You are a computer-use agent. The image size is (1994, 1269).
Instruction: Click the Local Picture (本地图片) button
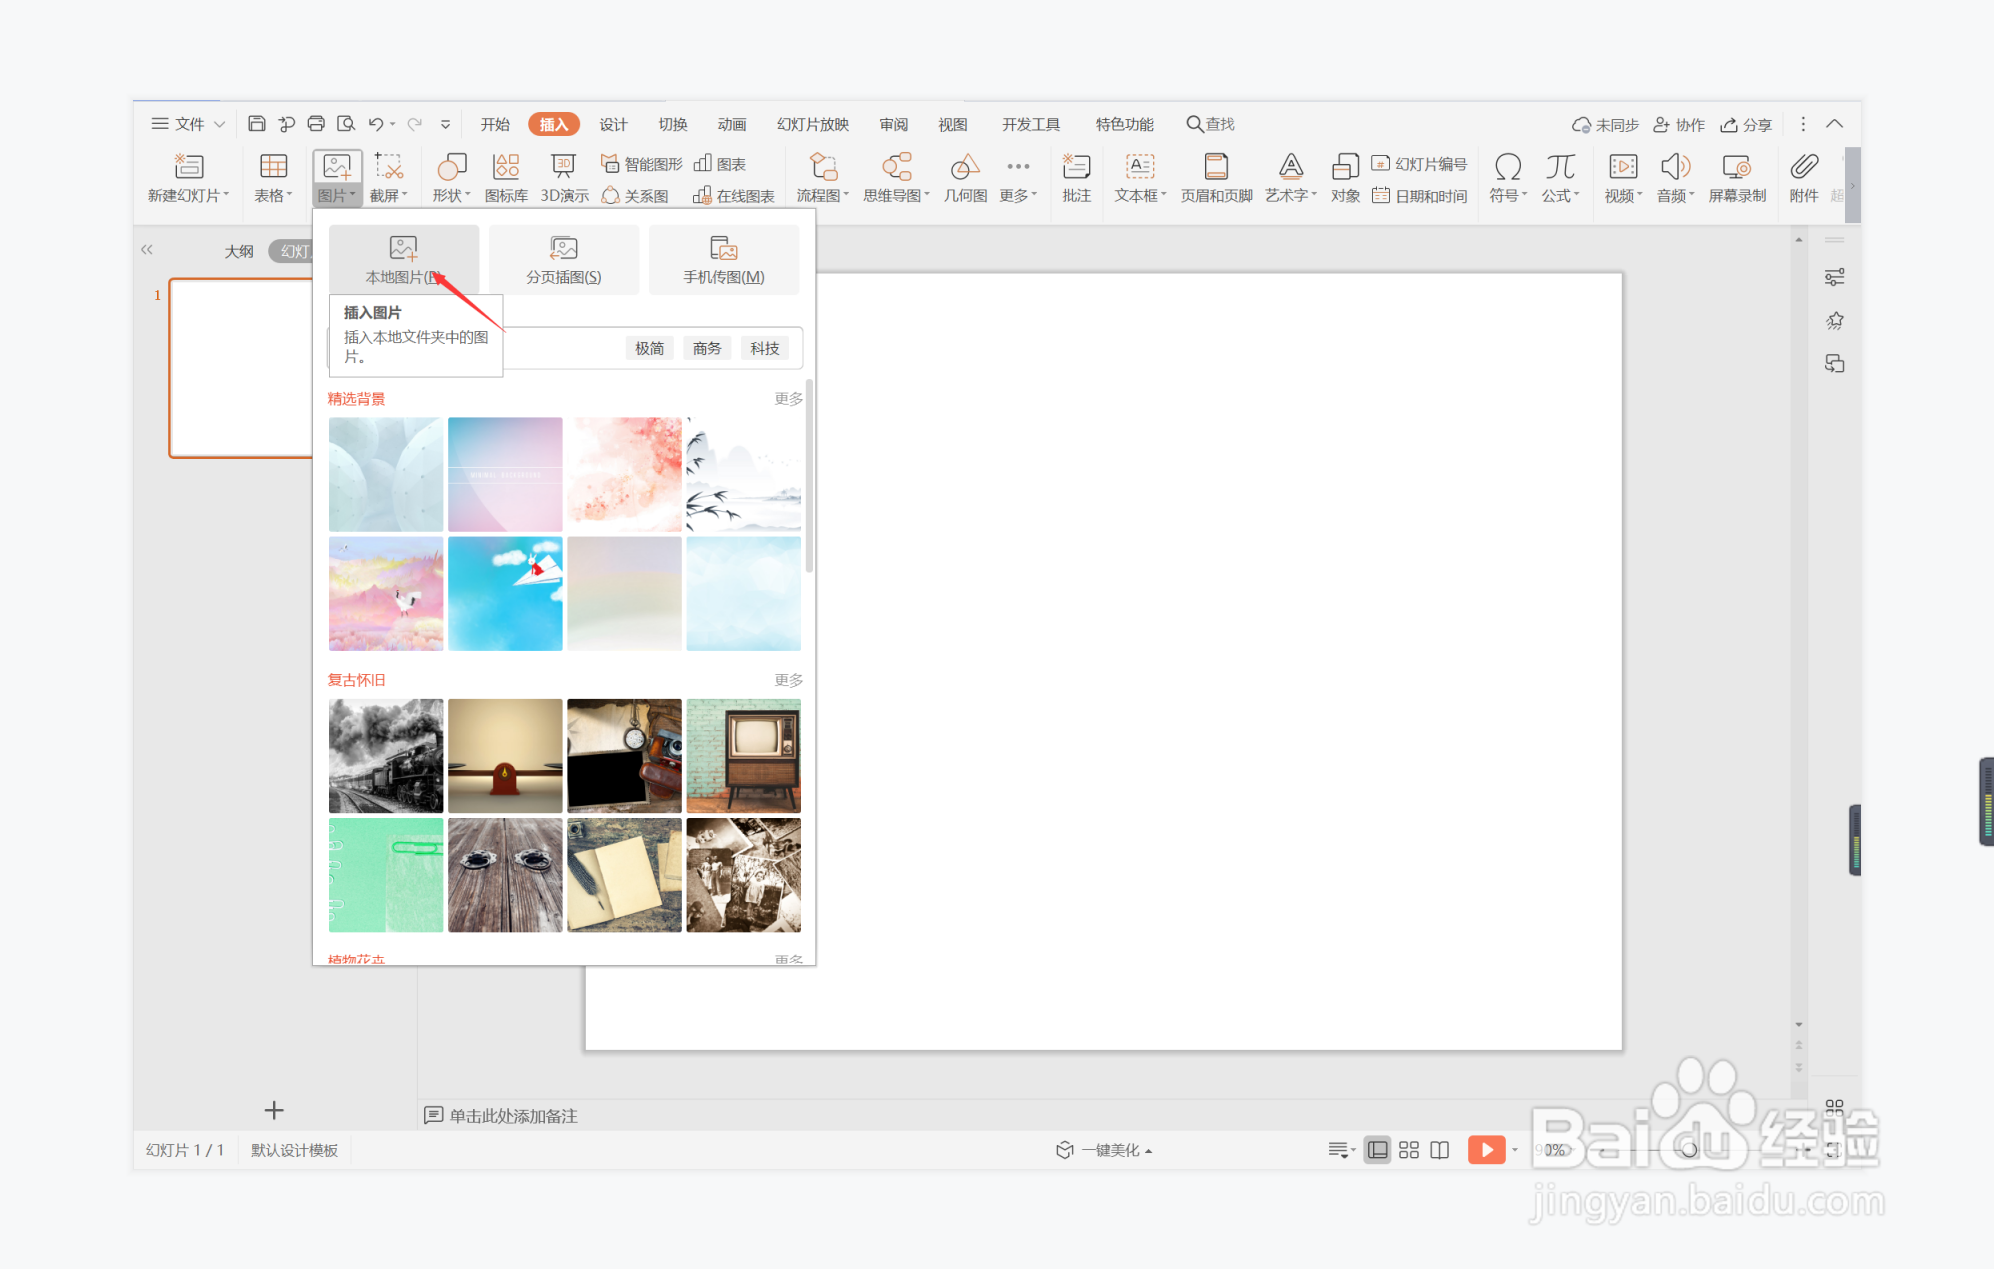point(404,259)
